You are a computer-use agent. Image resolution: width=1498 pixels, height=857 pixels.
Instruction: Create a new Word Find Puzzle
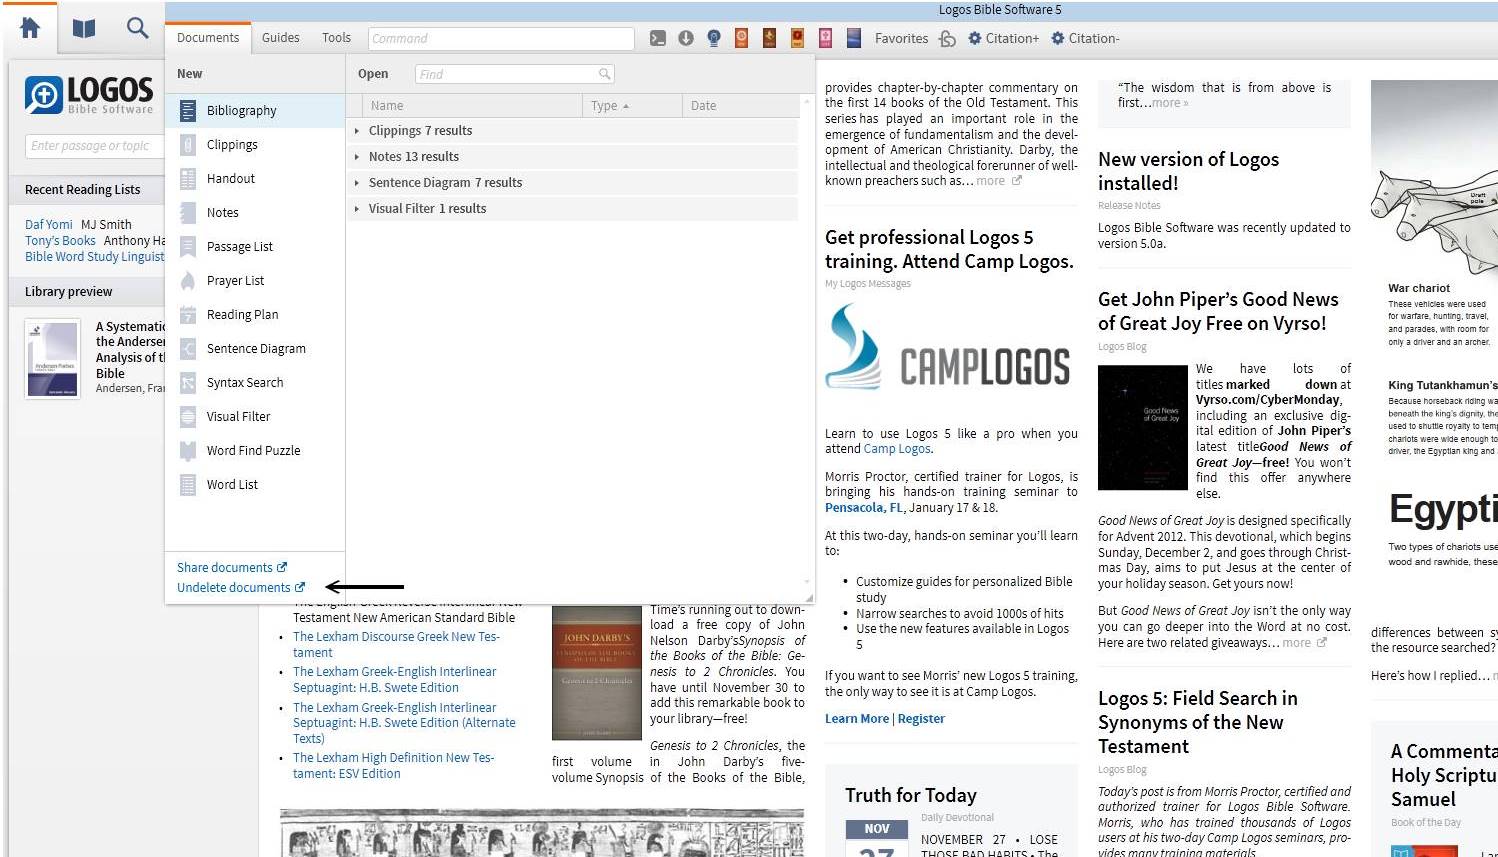pyautogui.click(x=255, y=450)
